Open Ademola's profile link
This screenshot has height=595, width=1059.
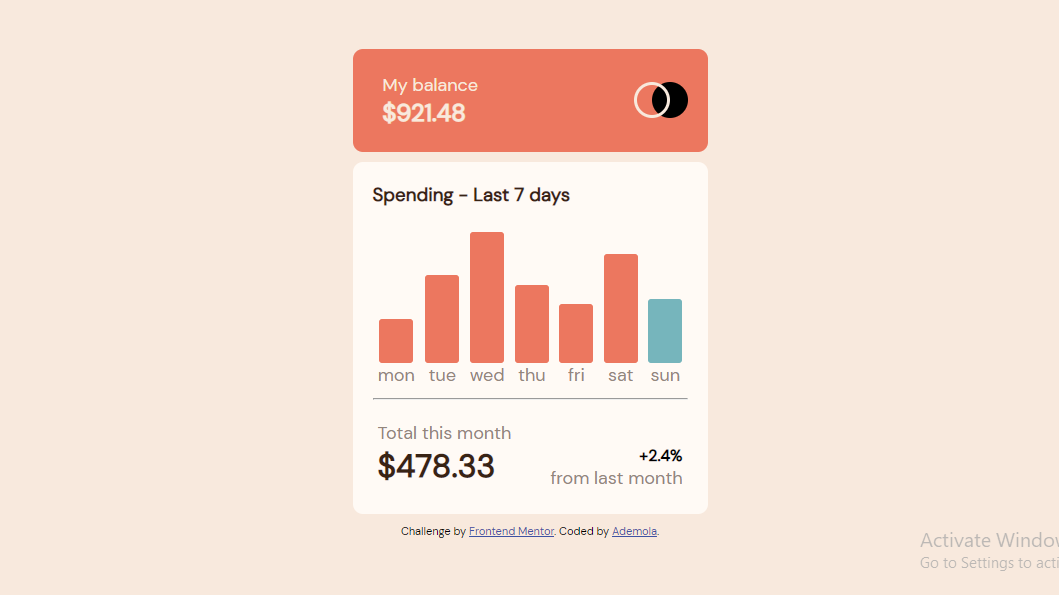coord(634,531)
